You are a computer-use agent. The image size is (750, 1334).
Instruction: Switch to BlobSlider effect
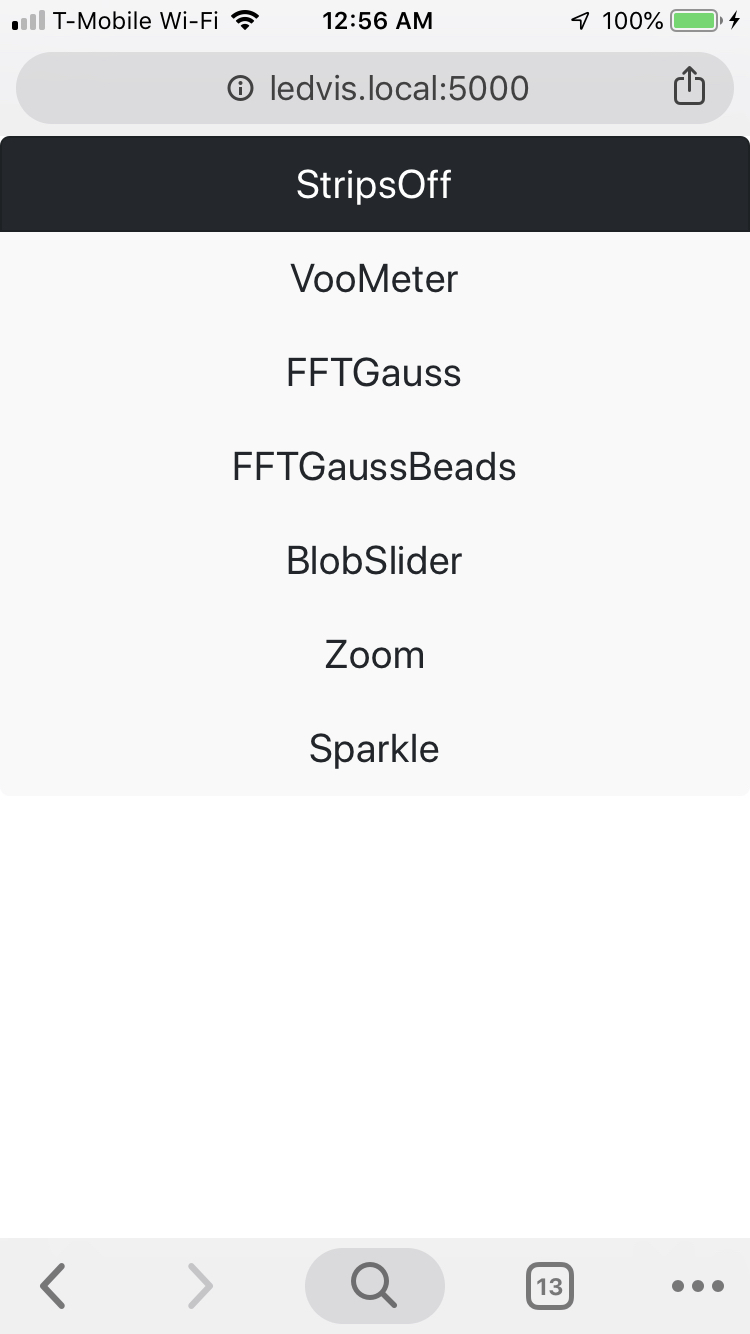(x=375, y=560)
